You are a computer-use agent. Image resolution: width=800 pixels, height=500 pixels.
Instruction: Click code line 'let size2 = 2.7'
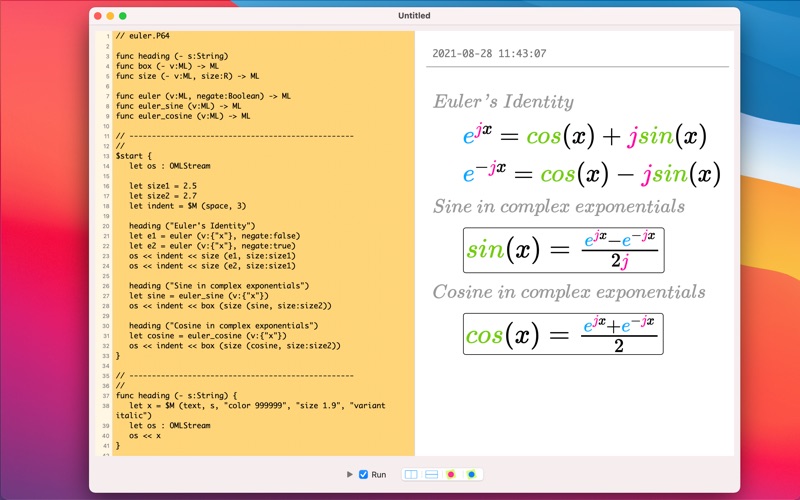(163, 196)
